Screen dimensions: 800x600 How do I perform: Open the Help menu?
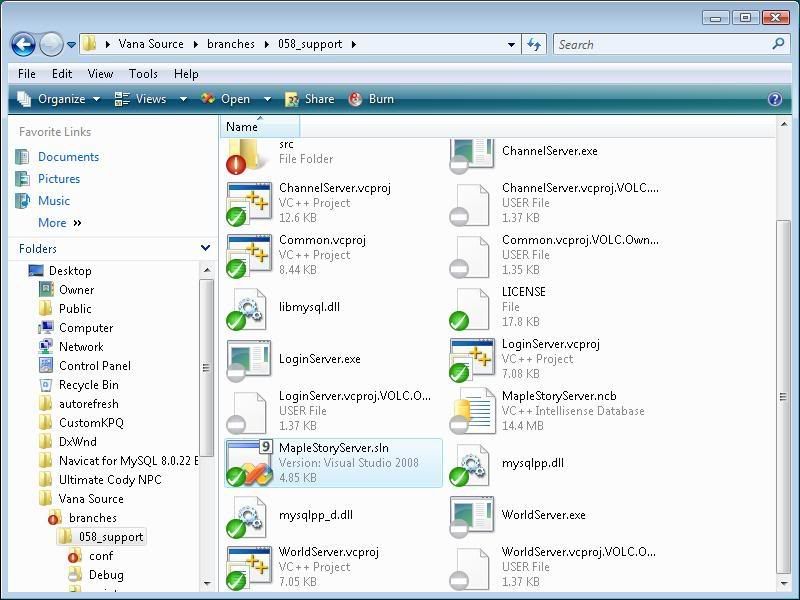(x=186, y=74)
